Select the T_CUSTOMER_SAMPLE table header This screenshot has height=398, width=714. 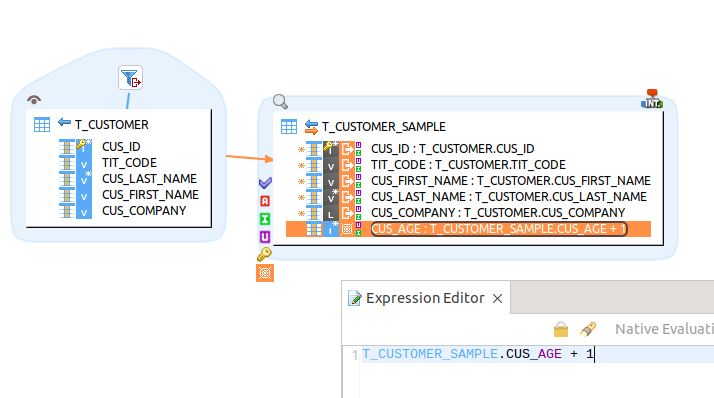click(384, 127)
